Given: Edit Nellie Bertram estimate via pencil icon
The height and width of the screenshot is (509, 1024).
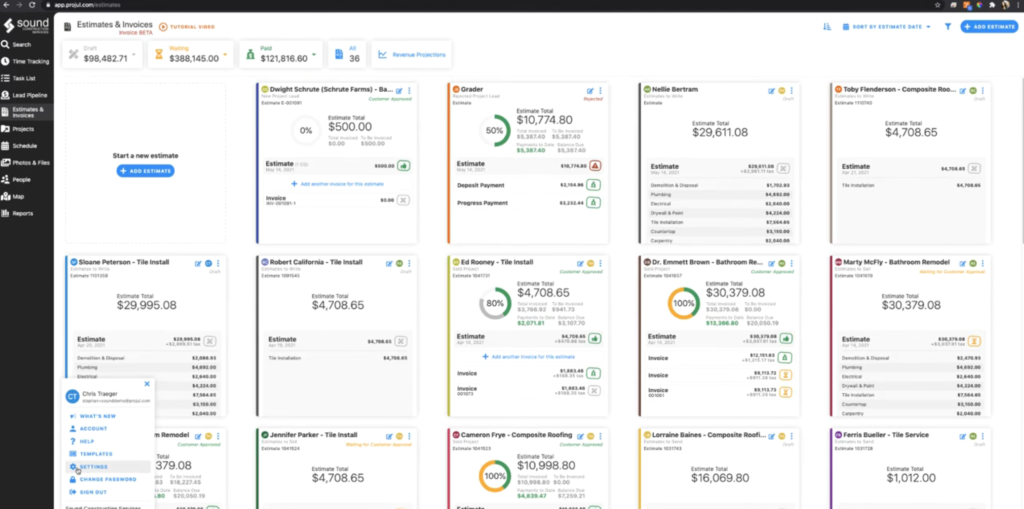Looking at the screenshot, I should [771, 90].
